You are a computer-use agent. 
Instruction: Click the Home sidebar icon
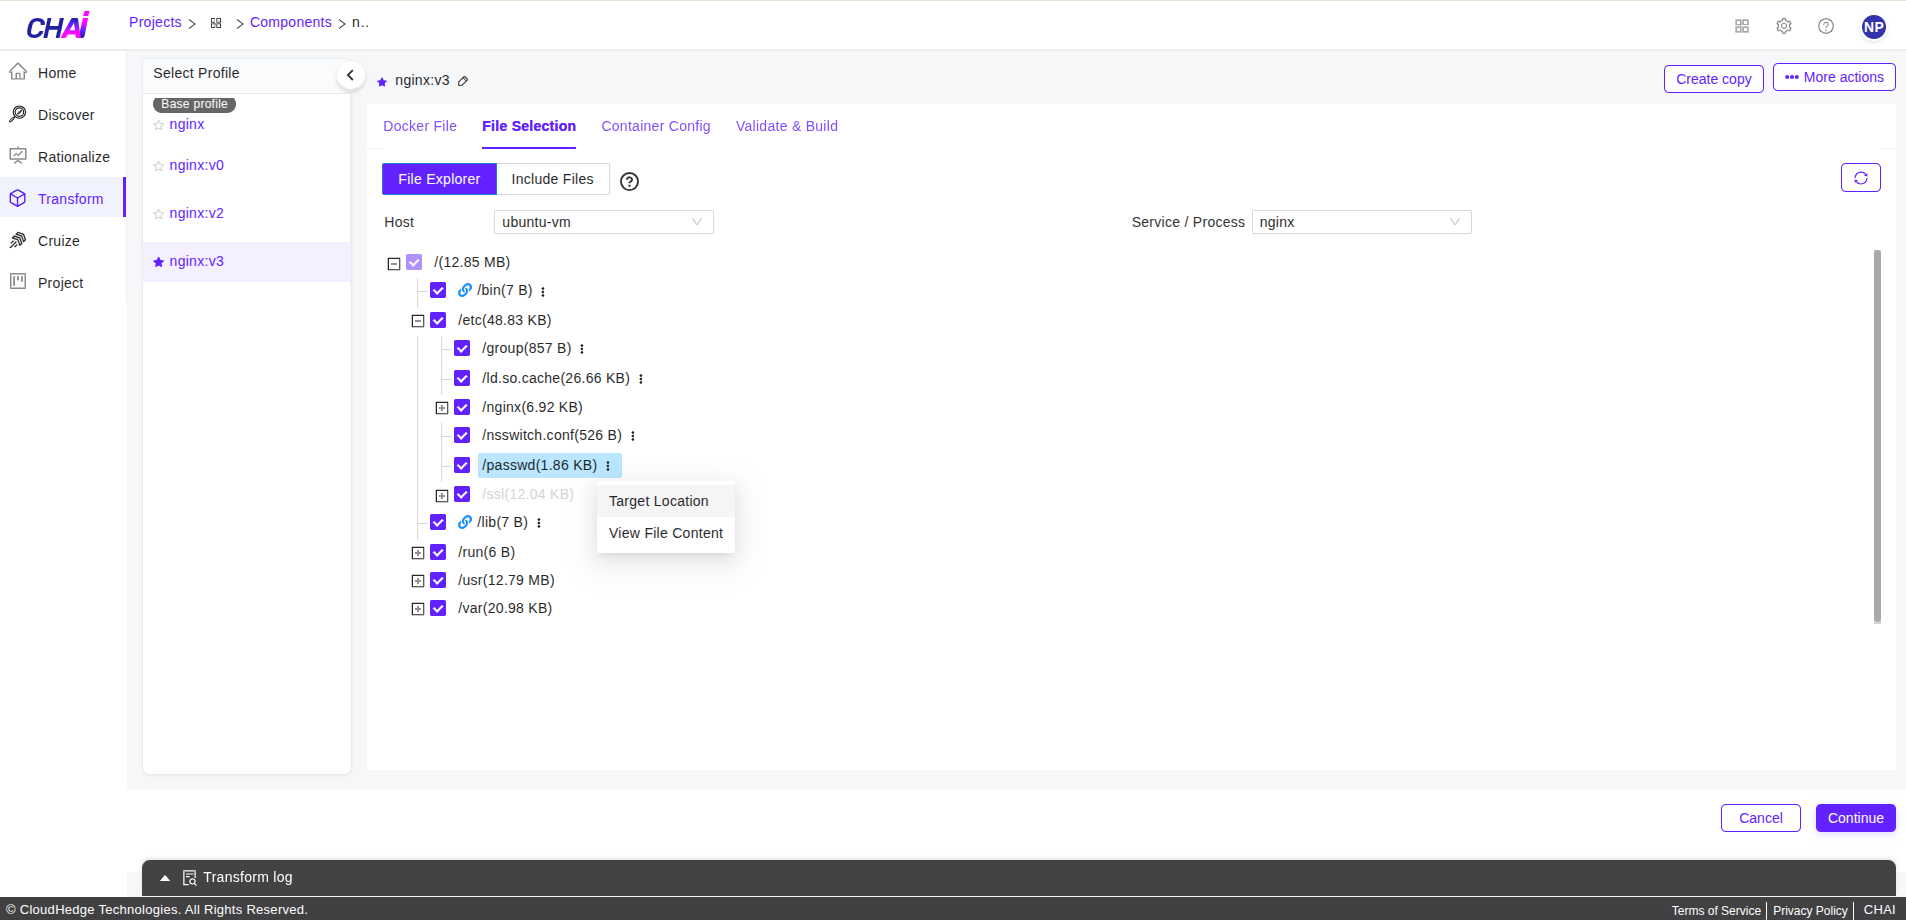(18, 72)
